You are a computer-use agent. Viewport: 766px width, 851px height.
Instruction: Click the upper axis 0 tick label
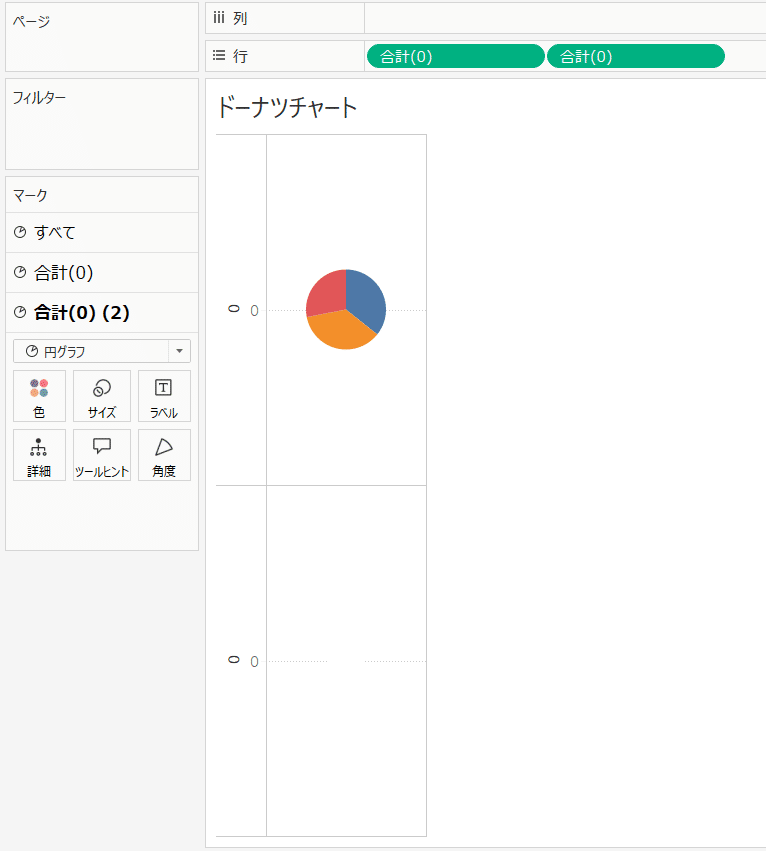pos(254,311)
